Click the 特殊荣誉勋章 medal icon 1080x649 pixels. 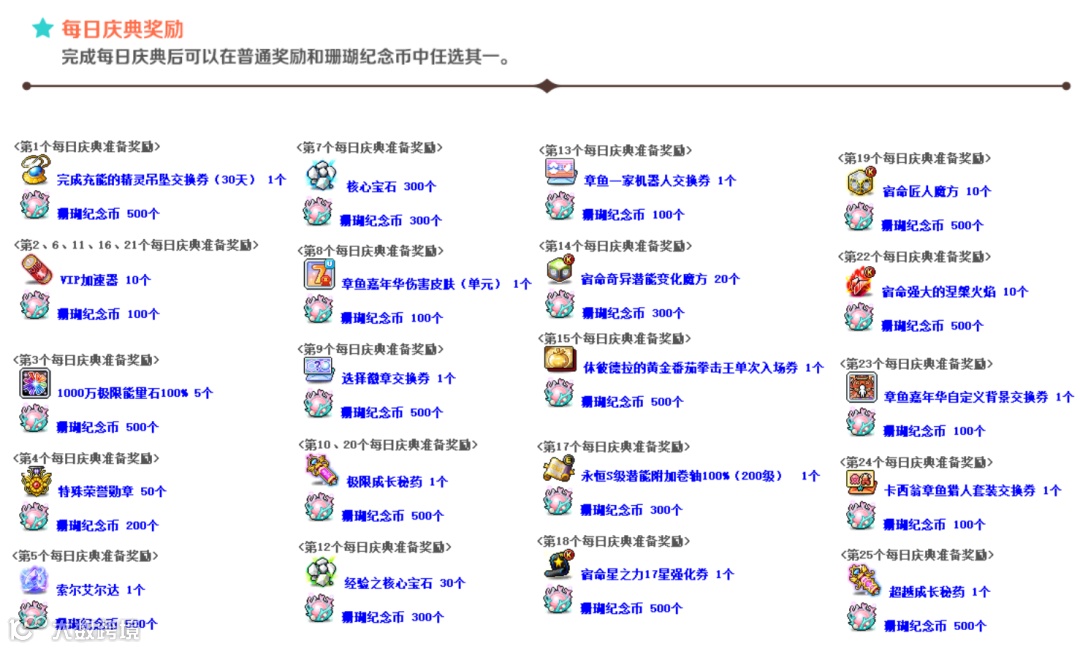click(x=36, y=482)
